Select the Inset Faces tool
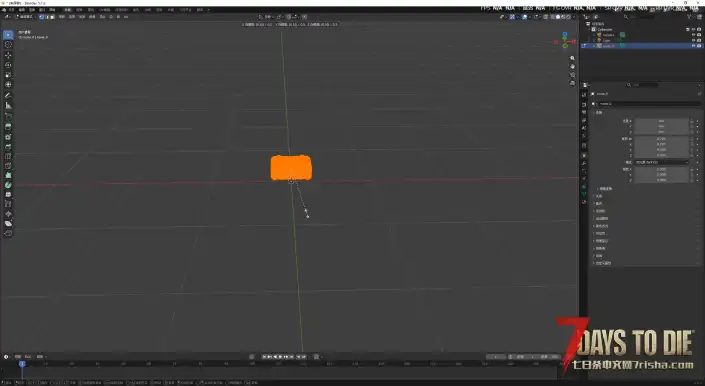Image resolution: width=705 pixels, height=386 pixels. (8, 137)
